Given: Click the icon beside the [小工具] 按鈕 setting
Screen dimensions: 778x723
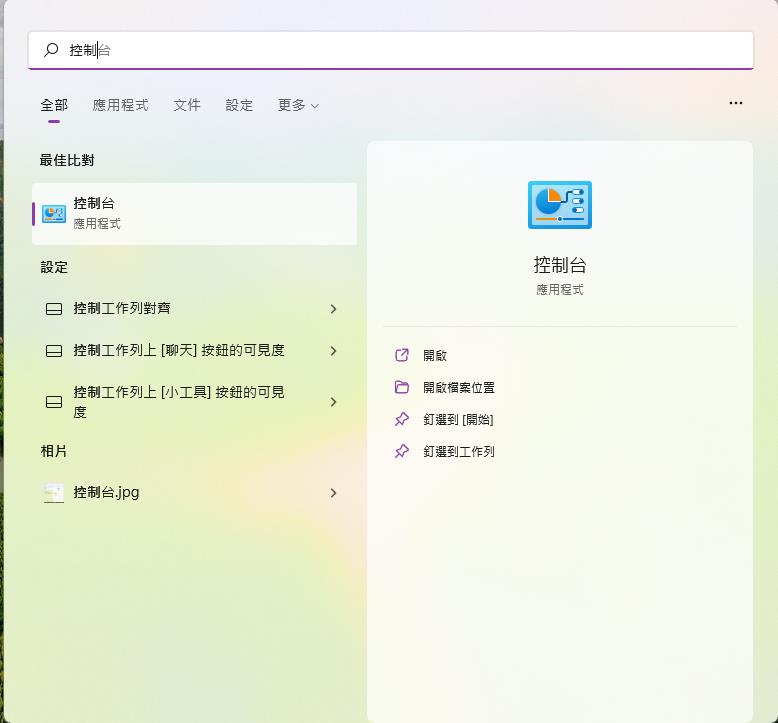Looking at the screenshot, I should pos(54,402).
